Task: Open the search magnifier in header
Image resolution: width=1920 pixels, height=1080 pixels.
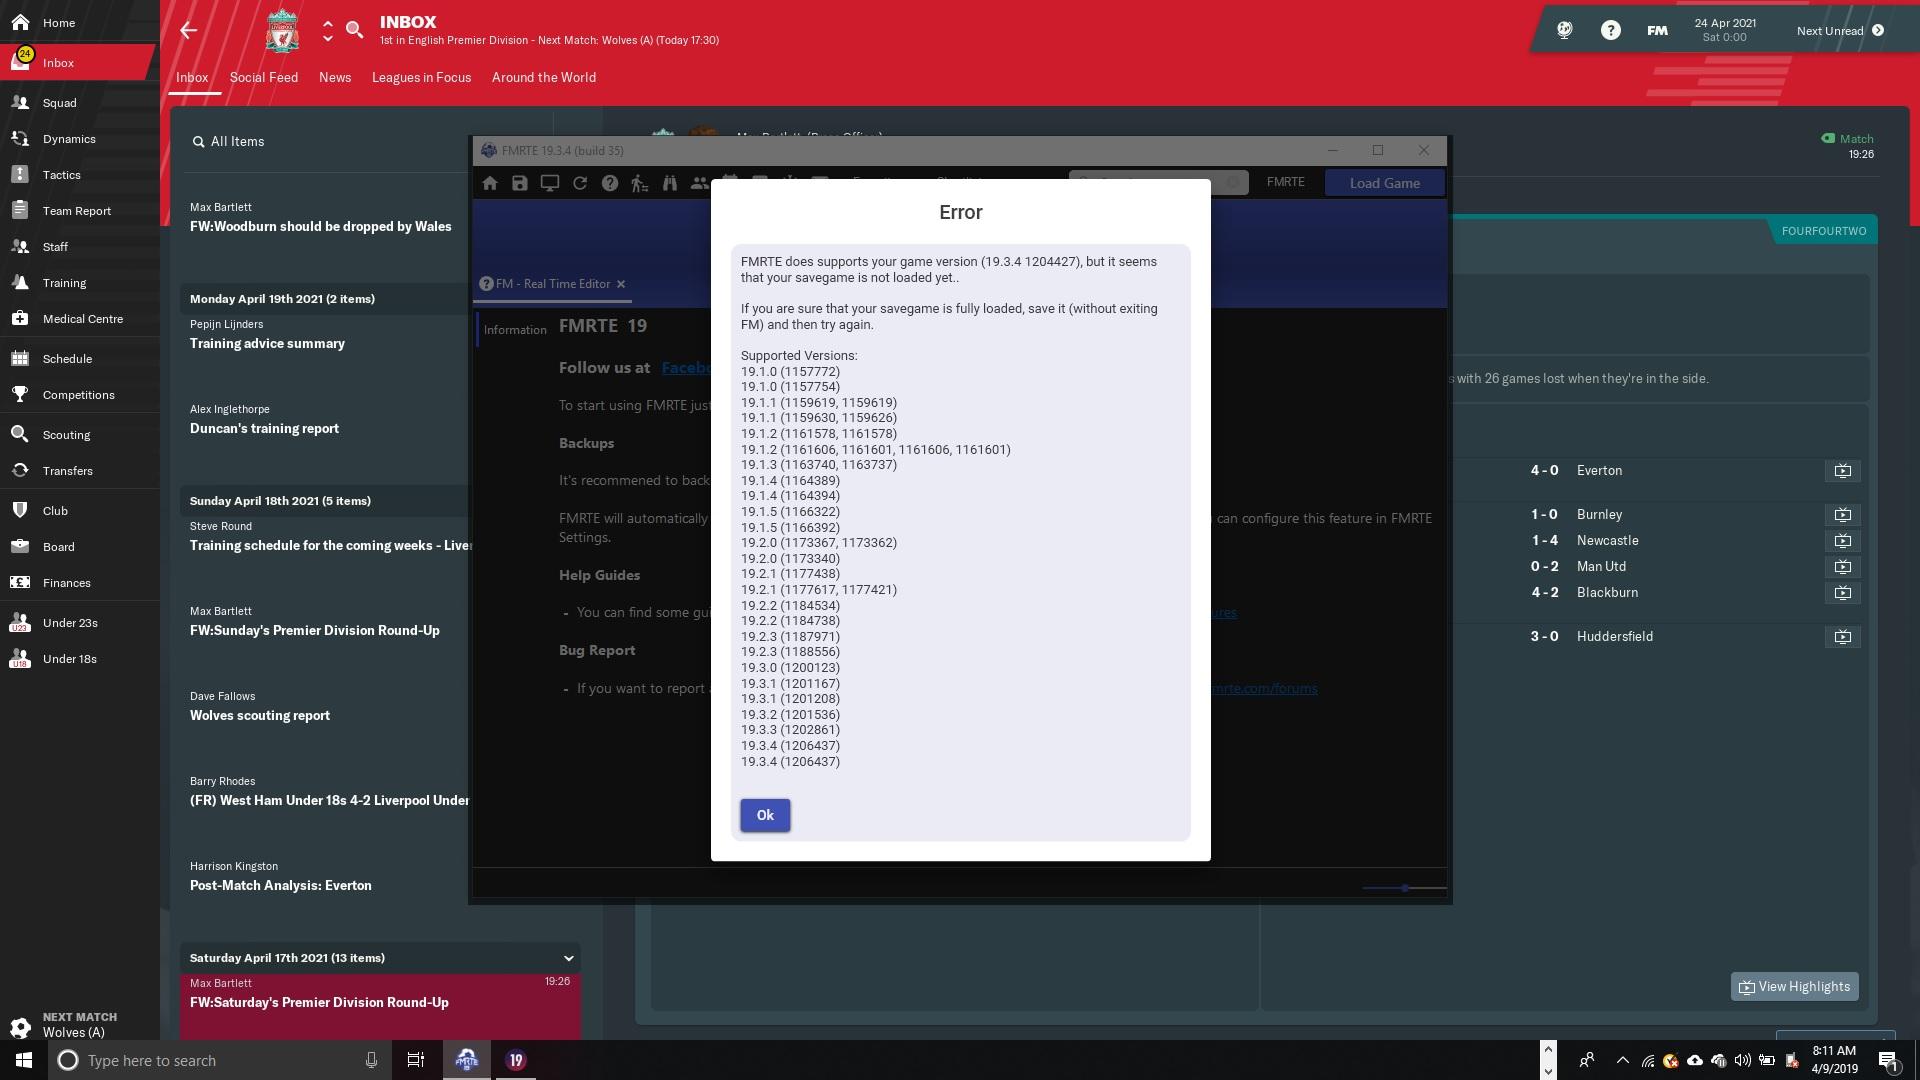Action: point(354,30)
